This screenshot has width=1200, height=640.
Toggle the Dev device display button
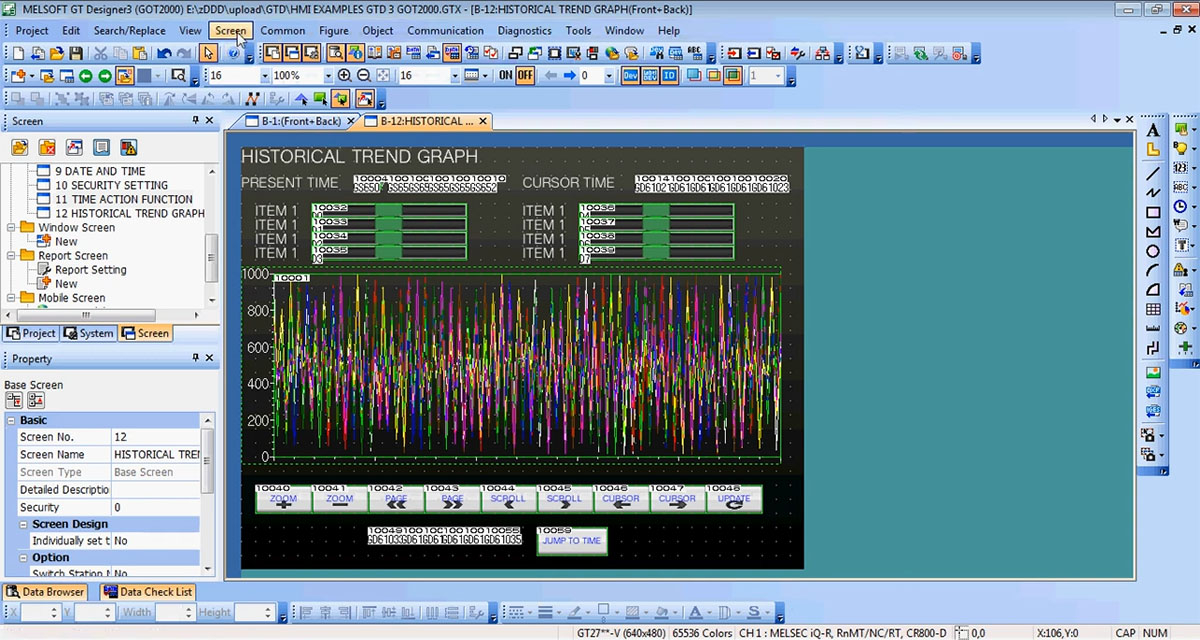pyautogui.click(x=631, y=76)
